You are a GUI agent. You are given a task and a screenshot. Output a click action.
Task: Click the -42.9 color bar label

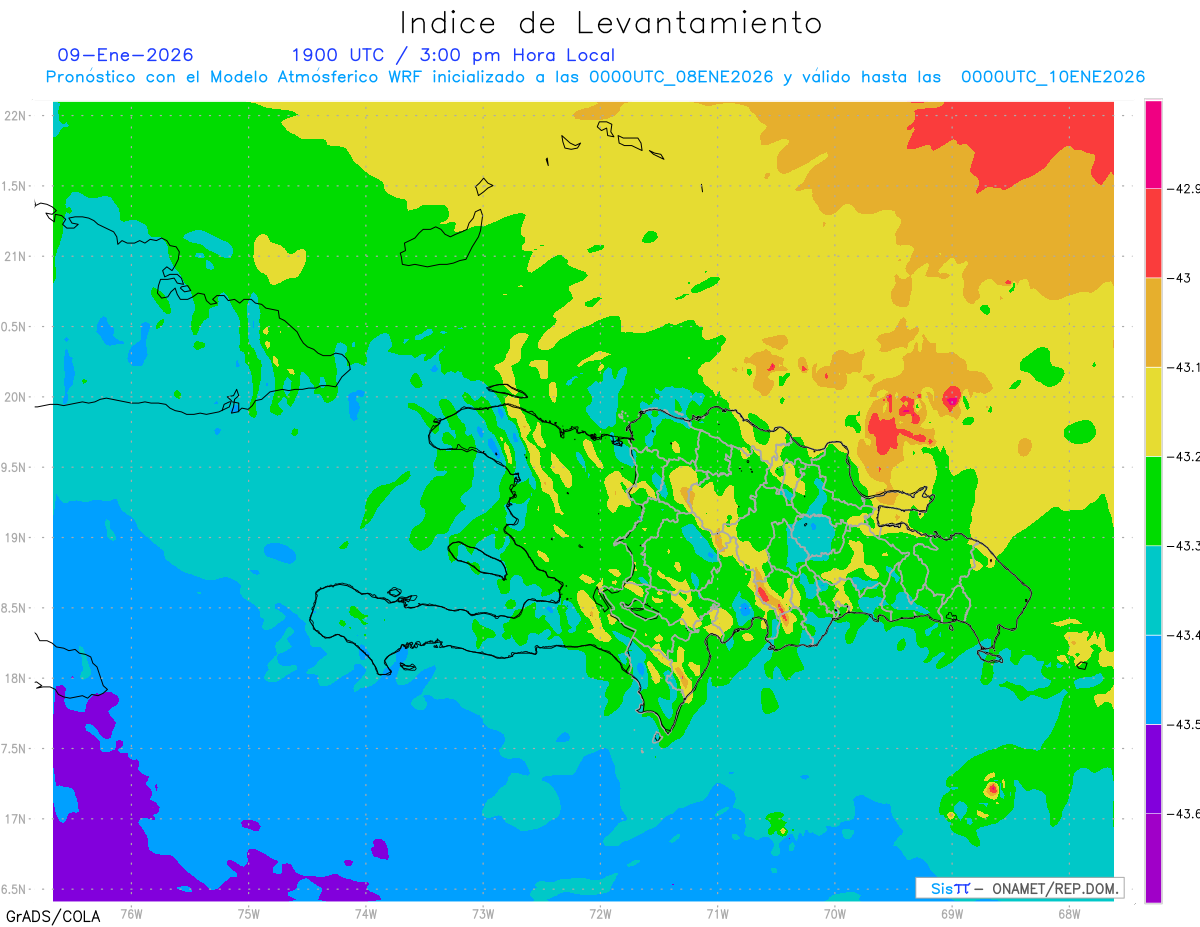click(x=1183, y=188)
